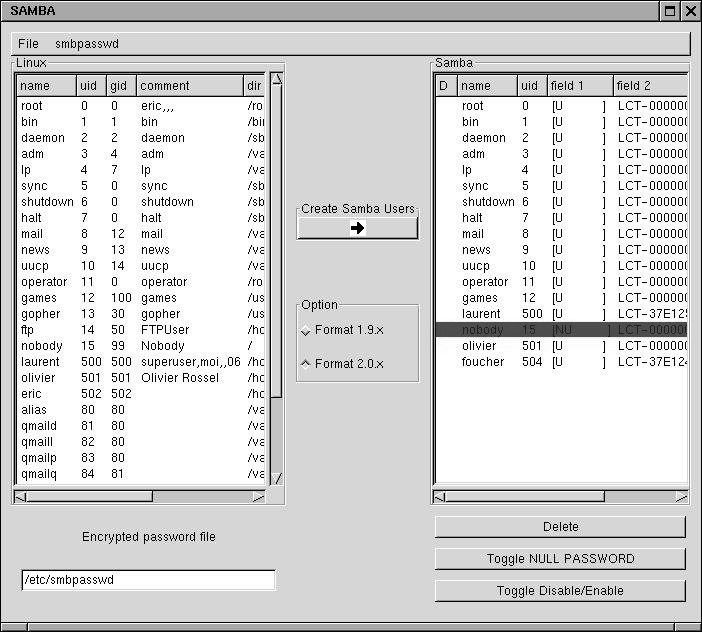
Task: Toggle Disable/Enable for selected user
Action: (560, 591)
